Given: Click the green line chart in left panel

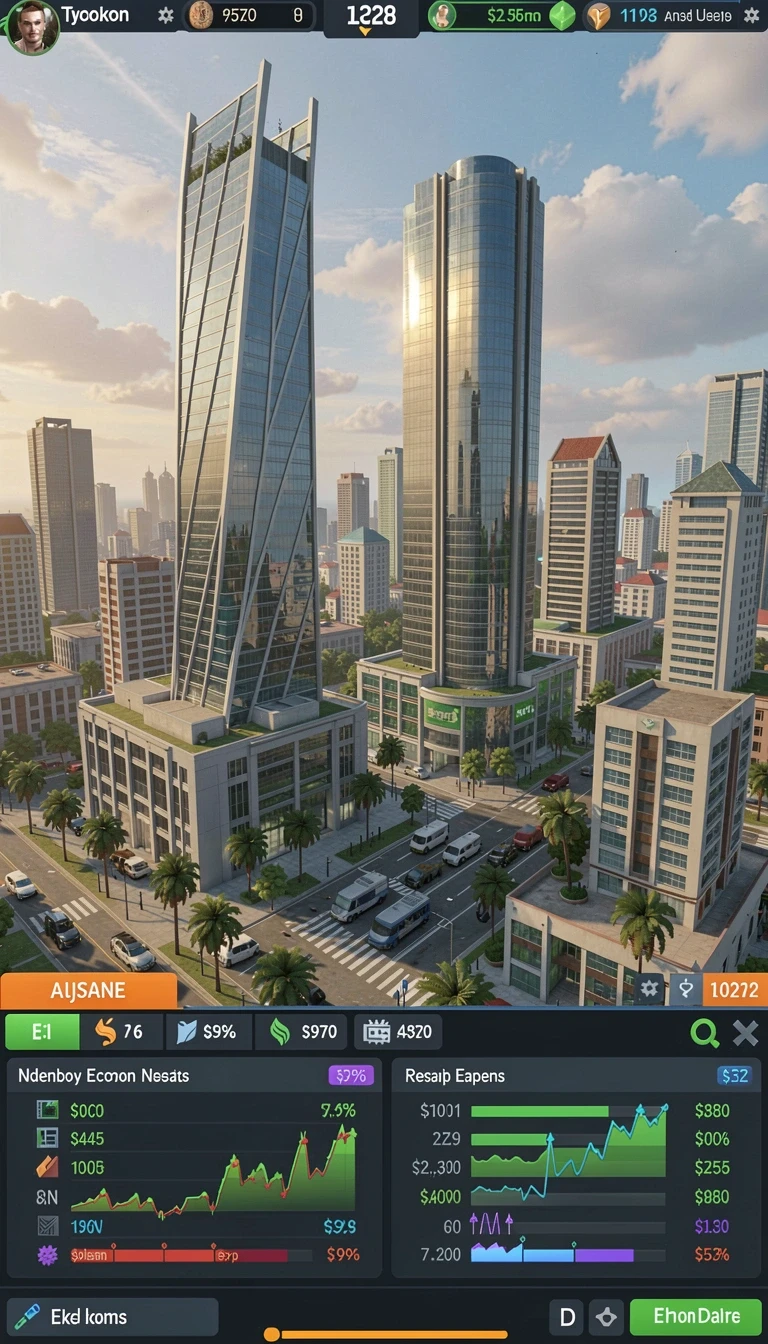Looking at the screenshot, I should [x=213, y=1170].
